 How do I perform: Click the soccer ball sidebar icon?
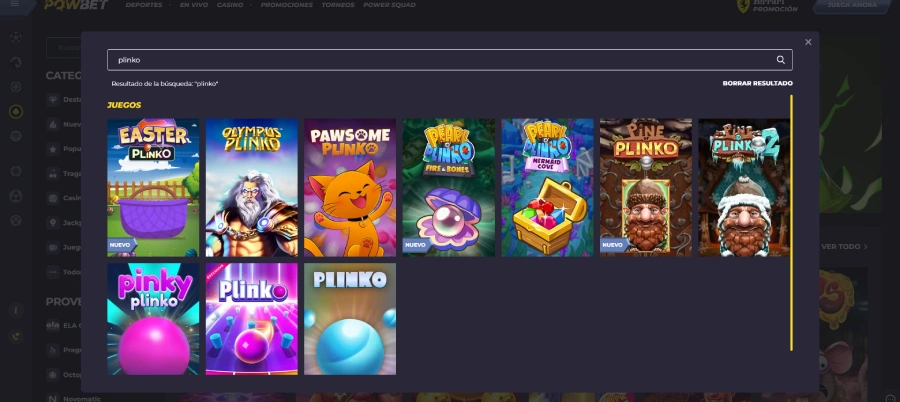point(16,38)
